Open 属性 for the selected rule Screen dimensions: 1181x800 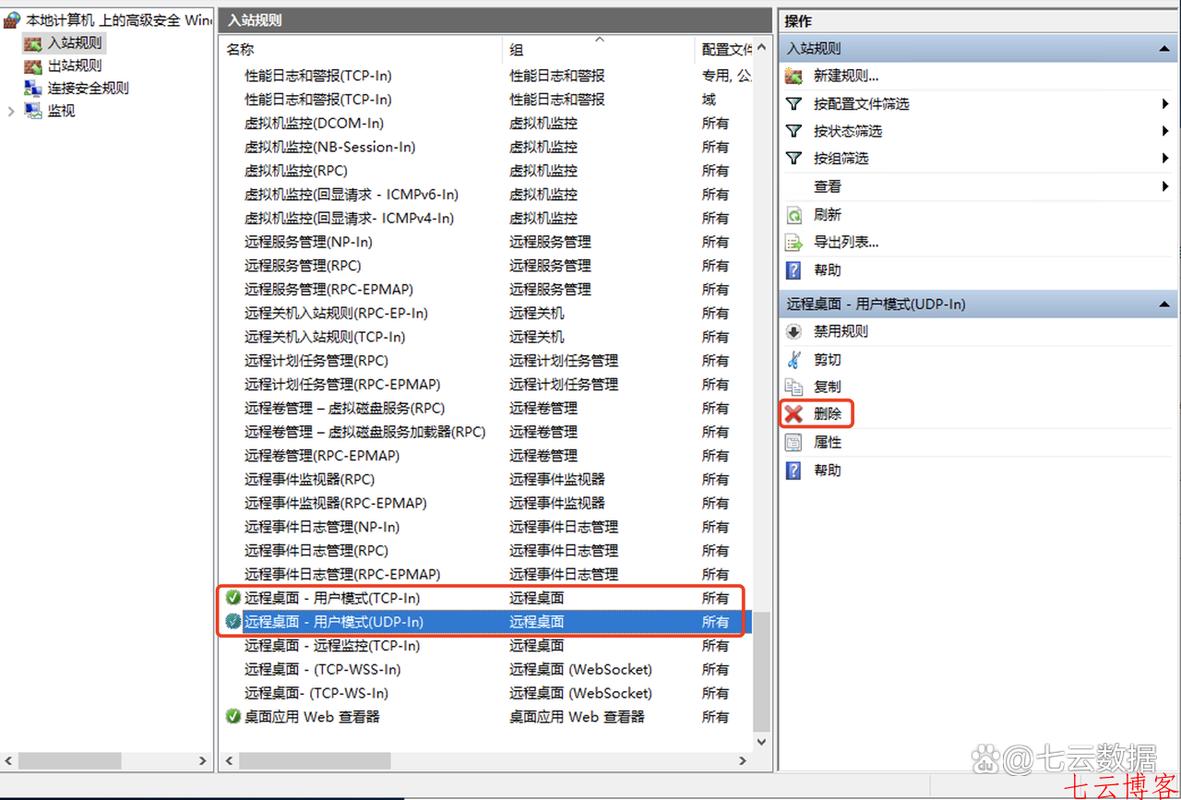827,441
